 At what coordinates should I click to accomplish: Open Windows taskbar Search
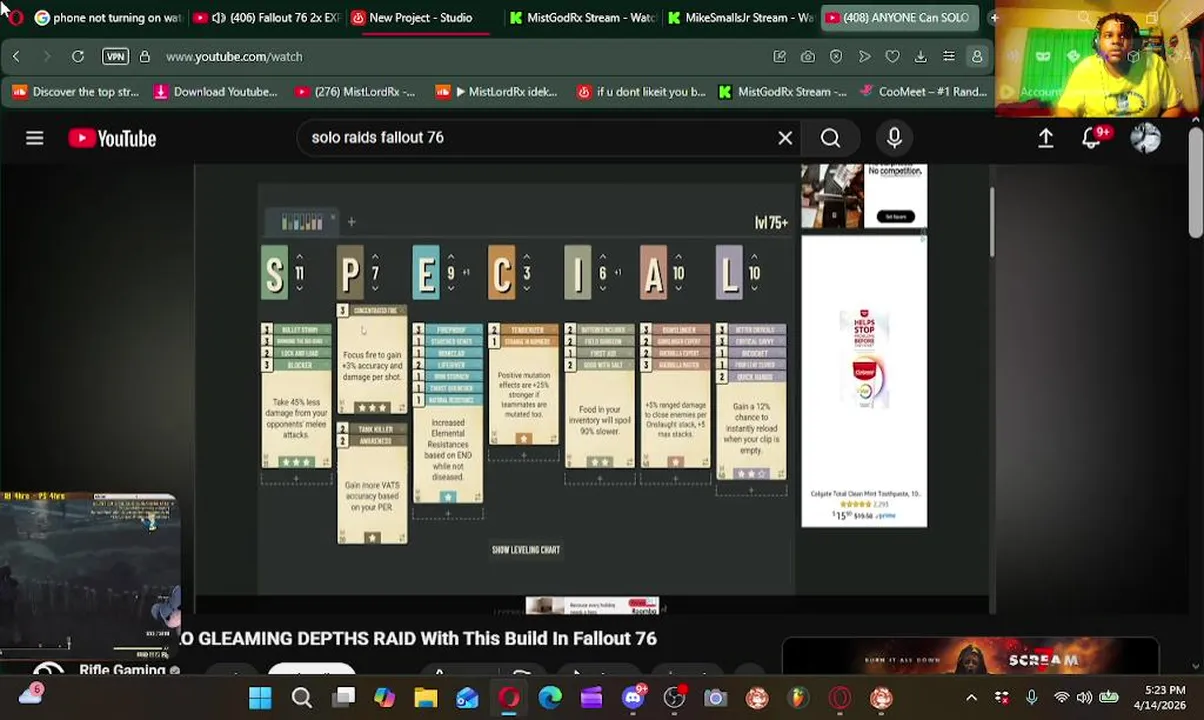click(x=301, y=697)
